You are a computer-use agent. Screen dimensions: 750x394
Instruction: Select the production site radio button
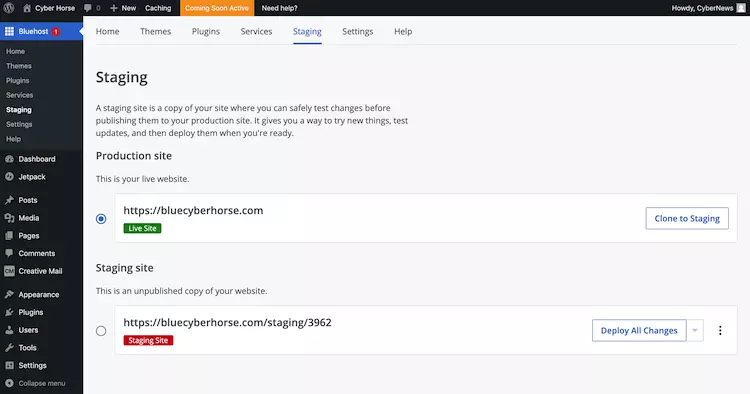pos(101,219)
